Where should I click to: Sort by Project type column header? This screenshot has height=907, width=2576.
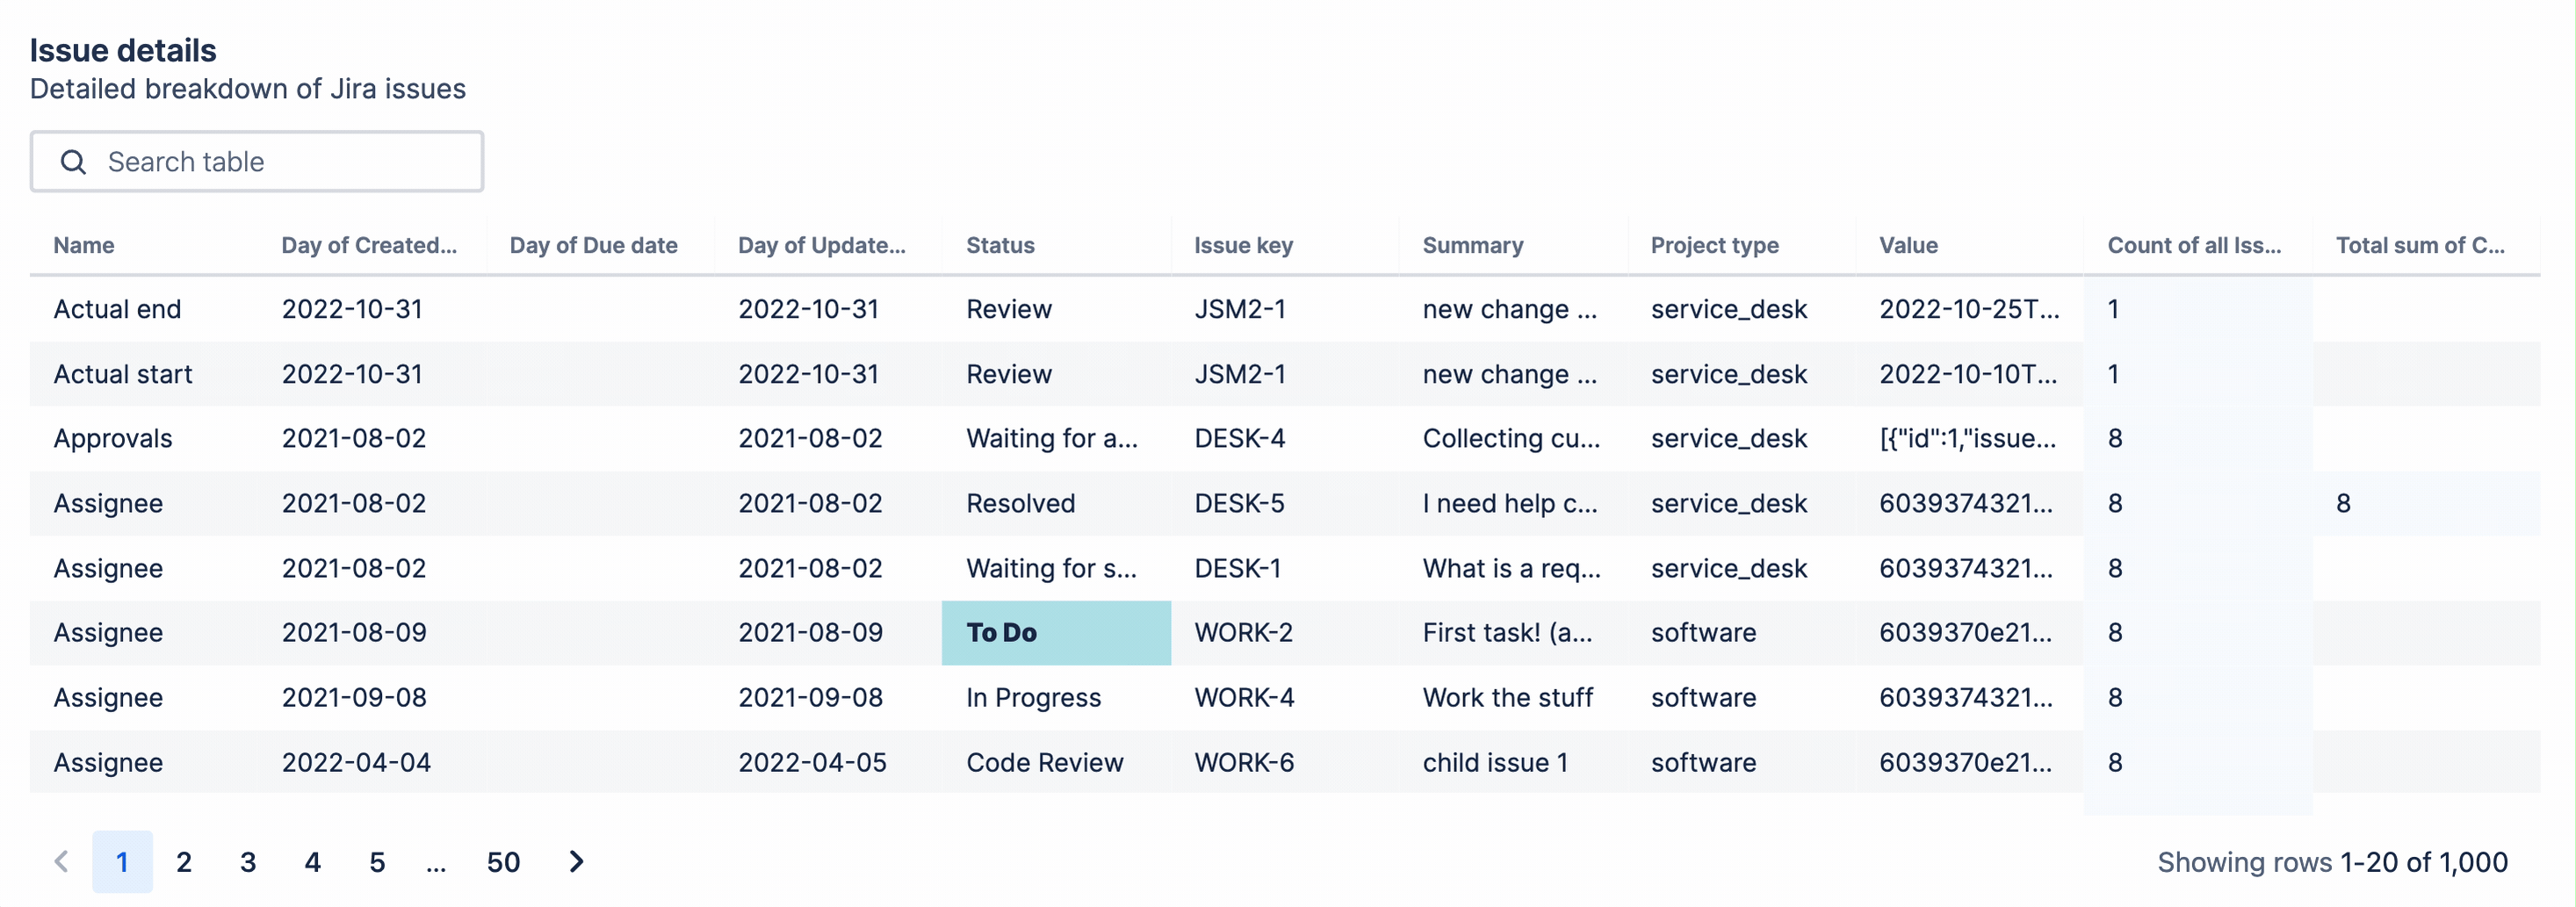(x=1714, y=245)
